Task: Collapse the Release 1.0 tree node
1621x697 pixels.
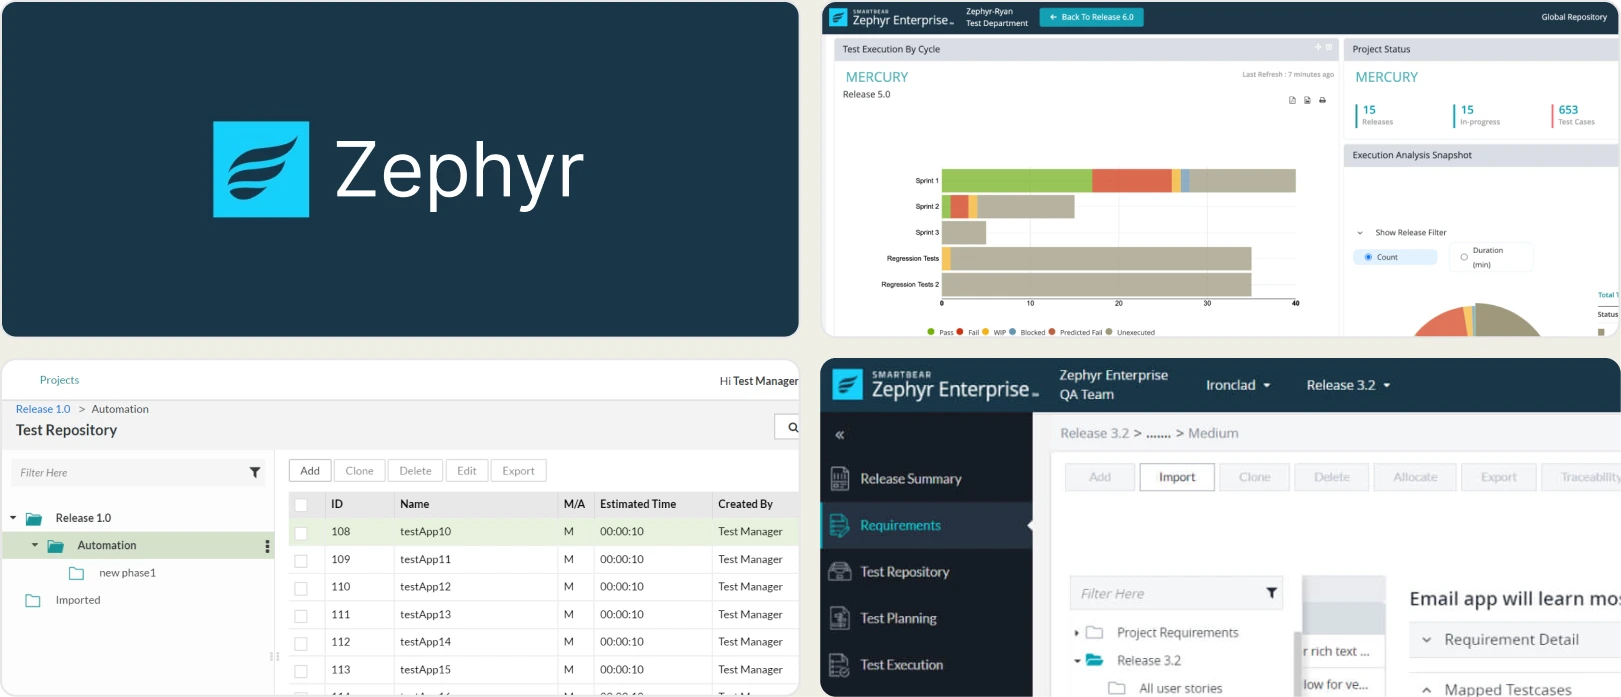Action: point(13,518)
